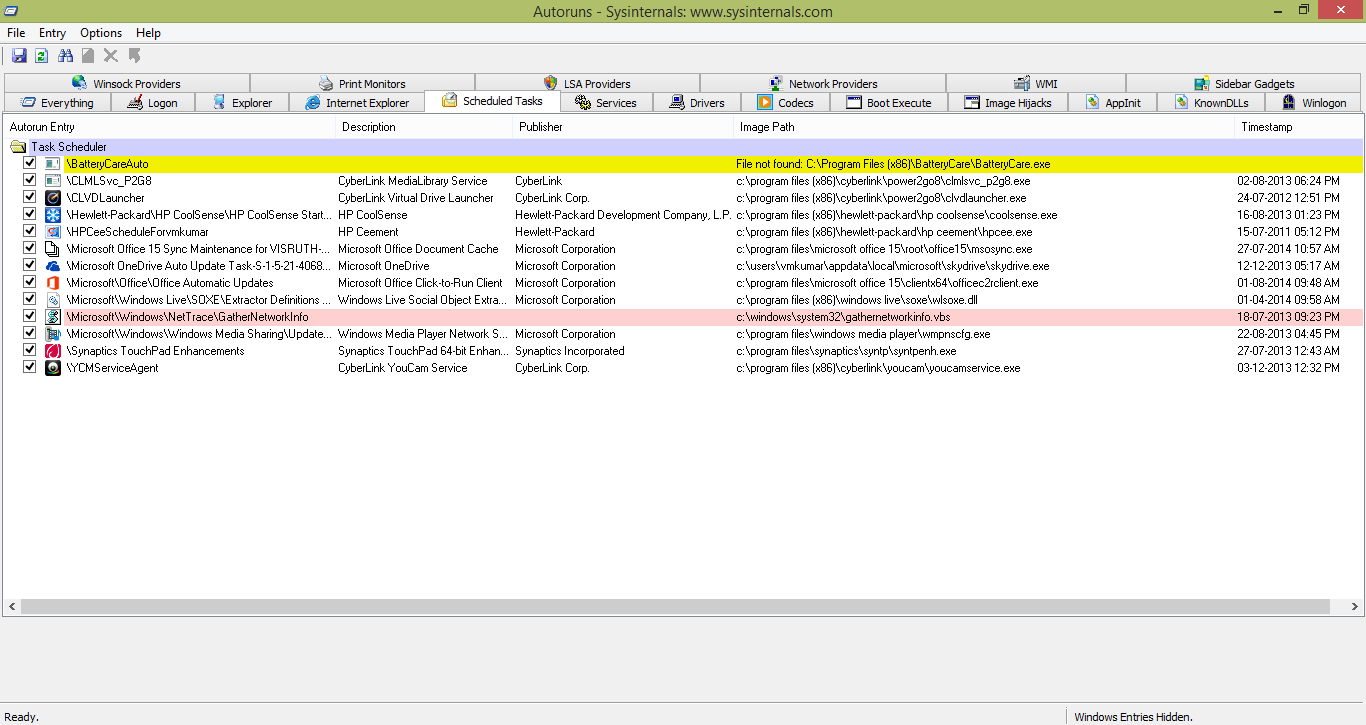Click the Windows Live SOXE entry icon

point(53,300)
